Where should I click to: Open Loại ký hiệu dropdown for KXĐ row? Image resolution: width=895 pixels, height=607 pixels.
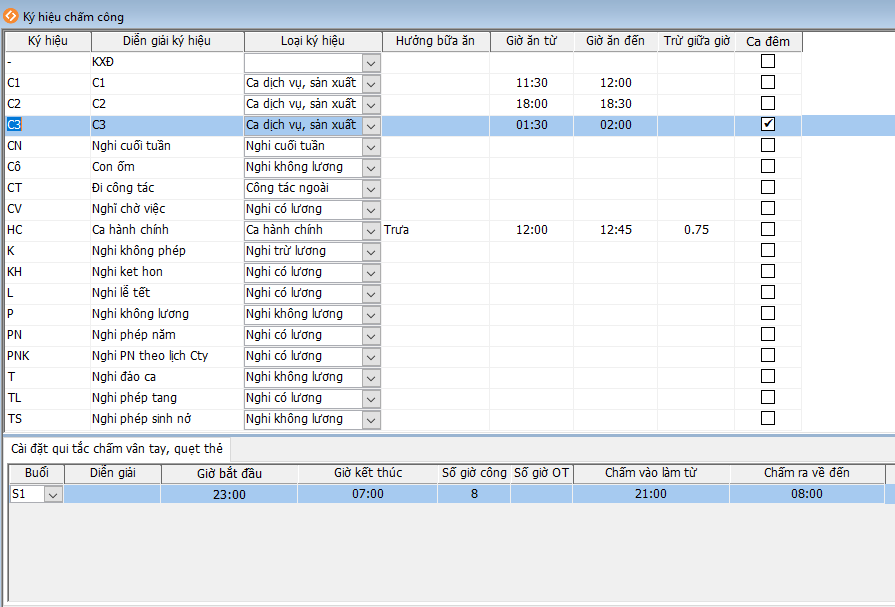click(371, 63)
